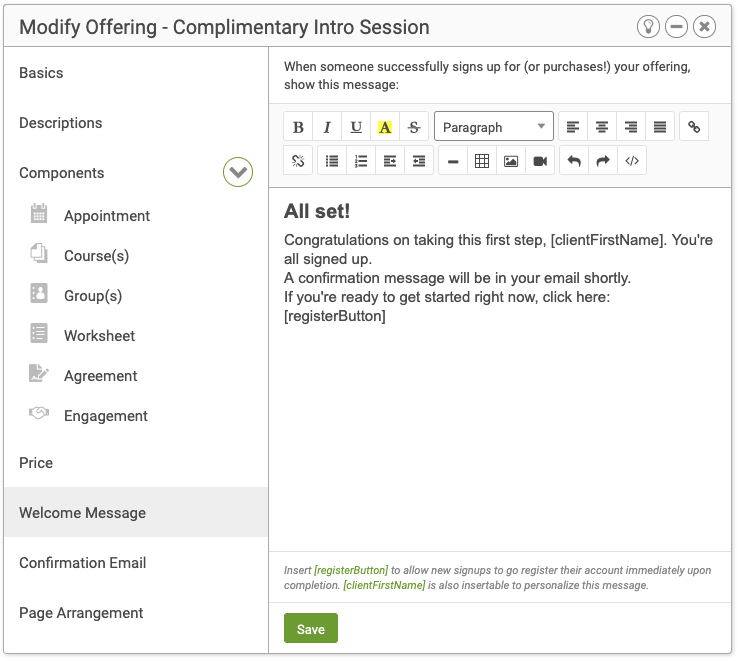The height and width of the screenshot is (661, 739).
Task: Save the welcome message
Action: [x=311, y=628]
